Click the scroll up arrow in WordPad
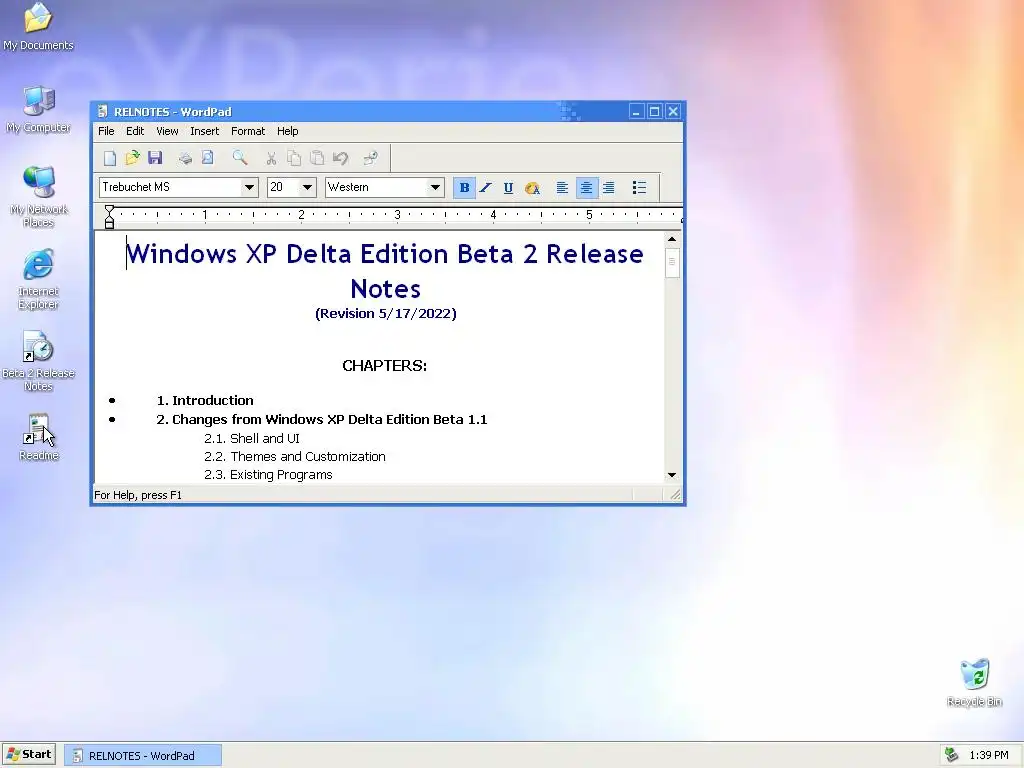 pos(671,239)
